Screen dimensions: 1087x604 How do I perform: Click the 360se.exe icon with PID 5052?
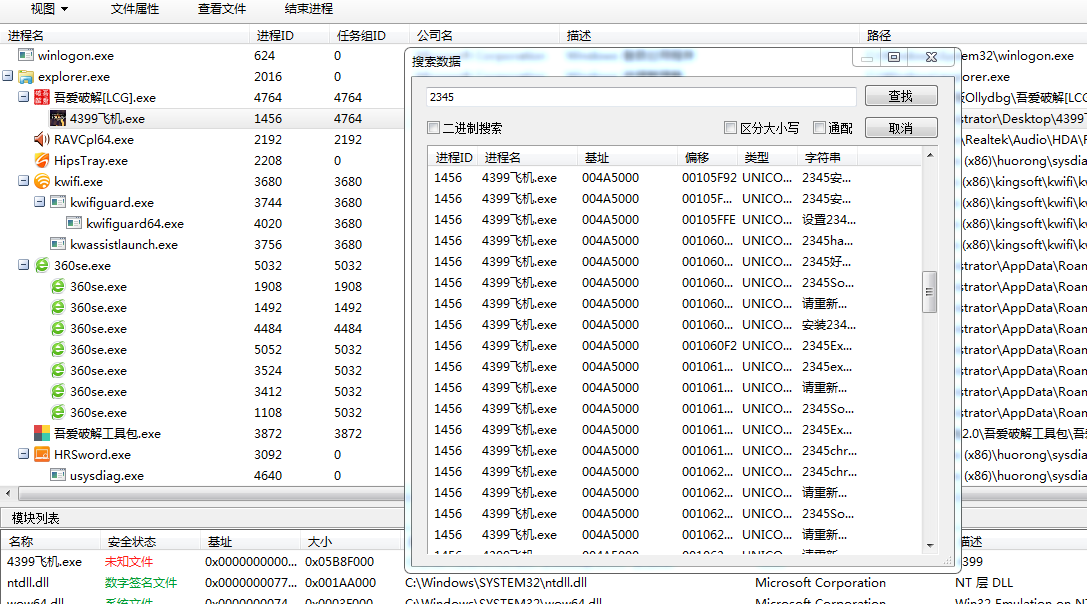(x=58, y=349)
